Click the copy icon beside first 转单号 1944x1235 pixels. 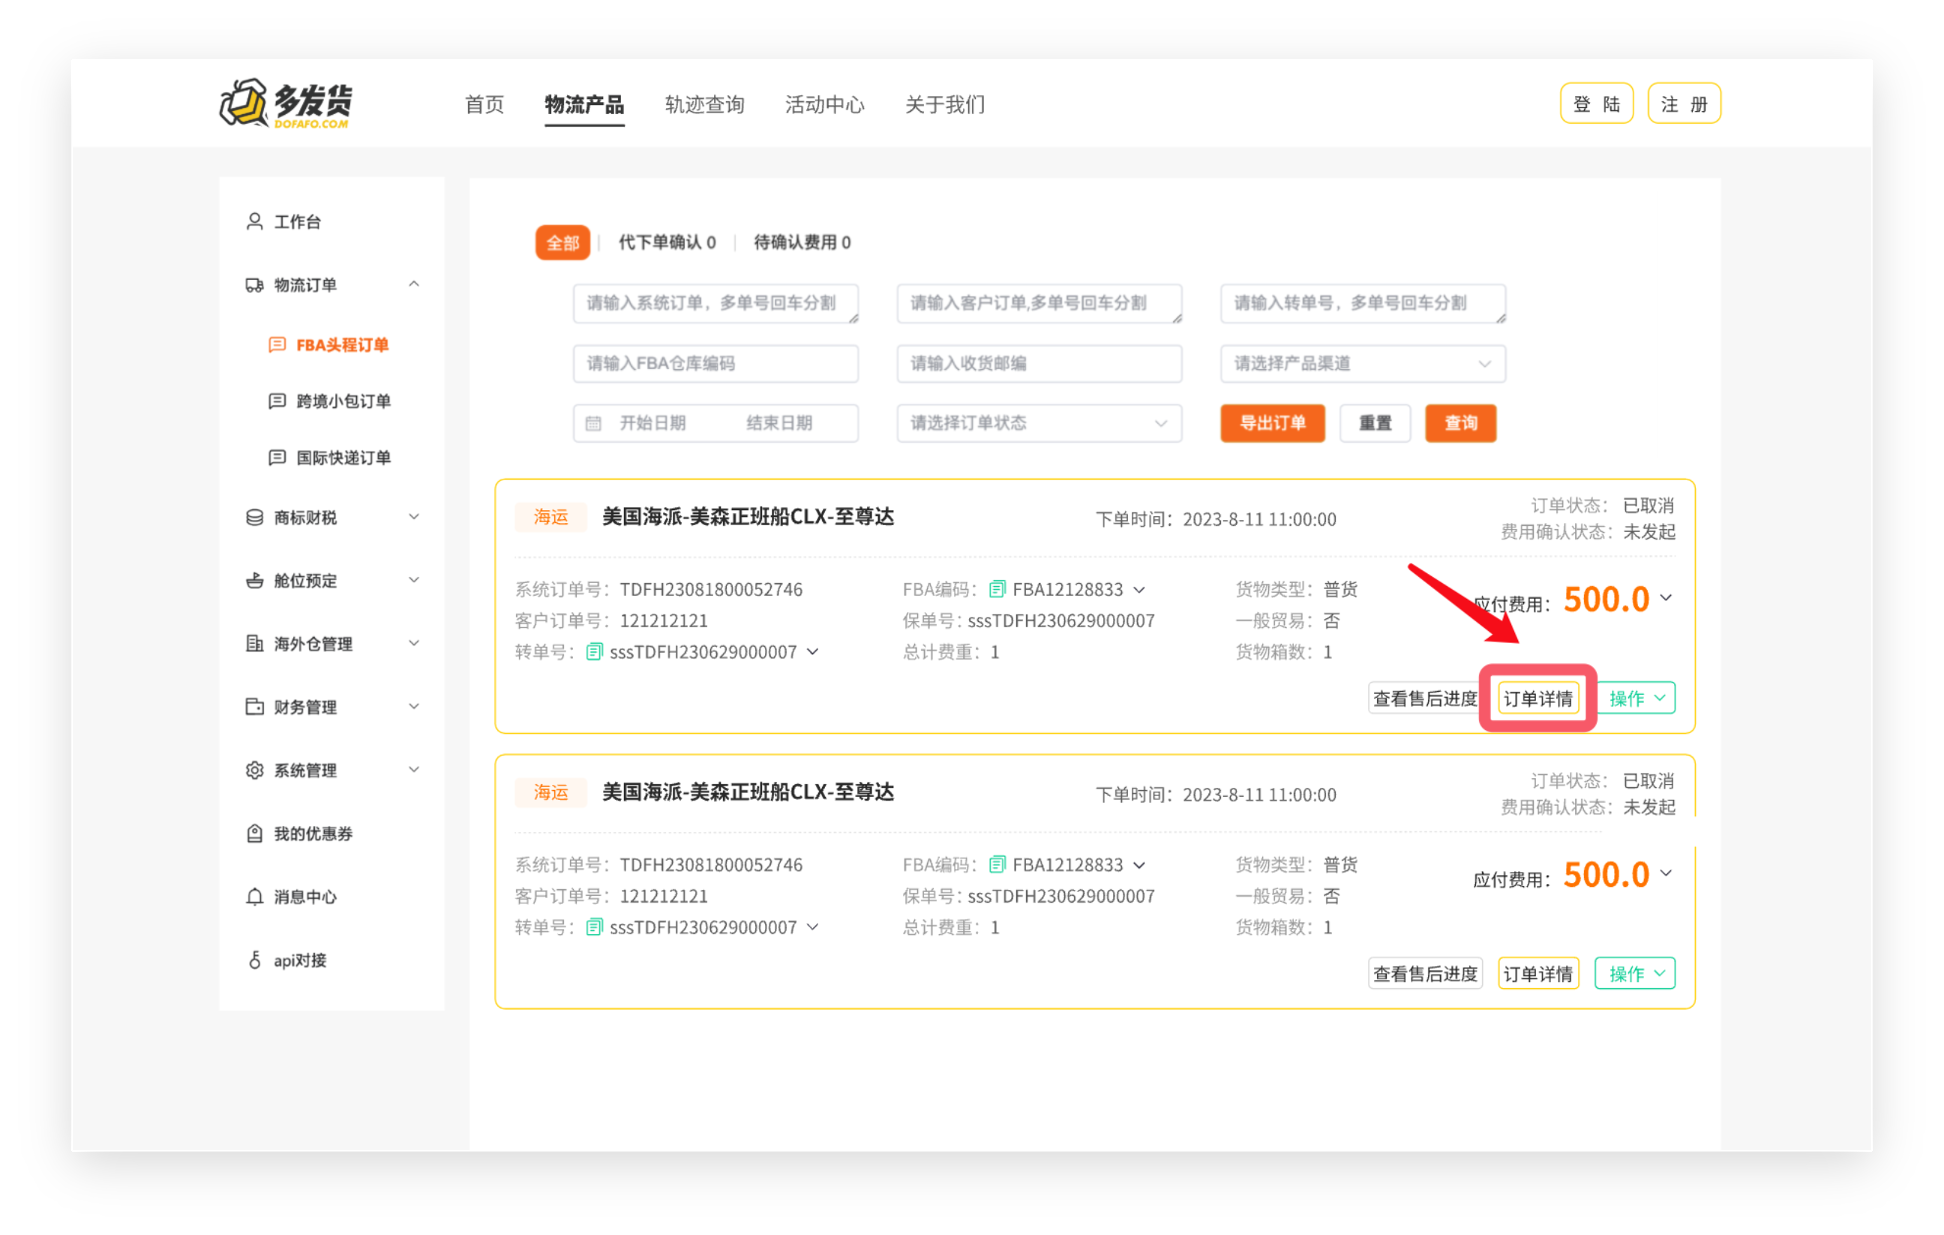[594, 652]
